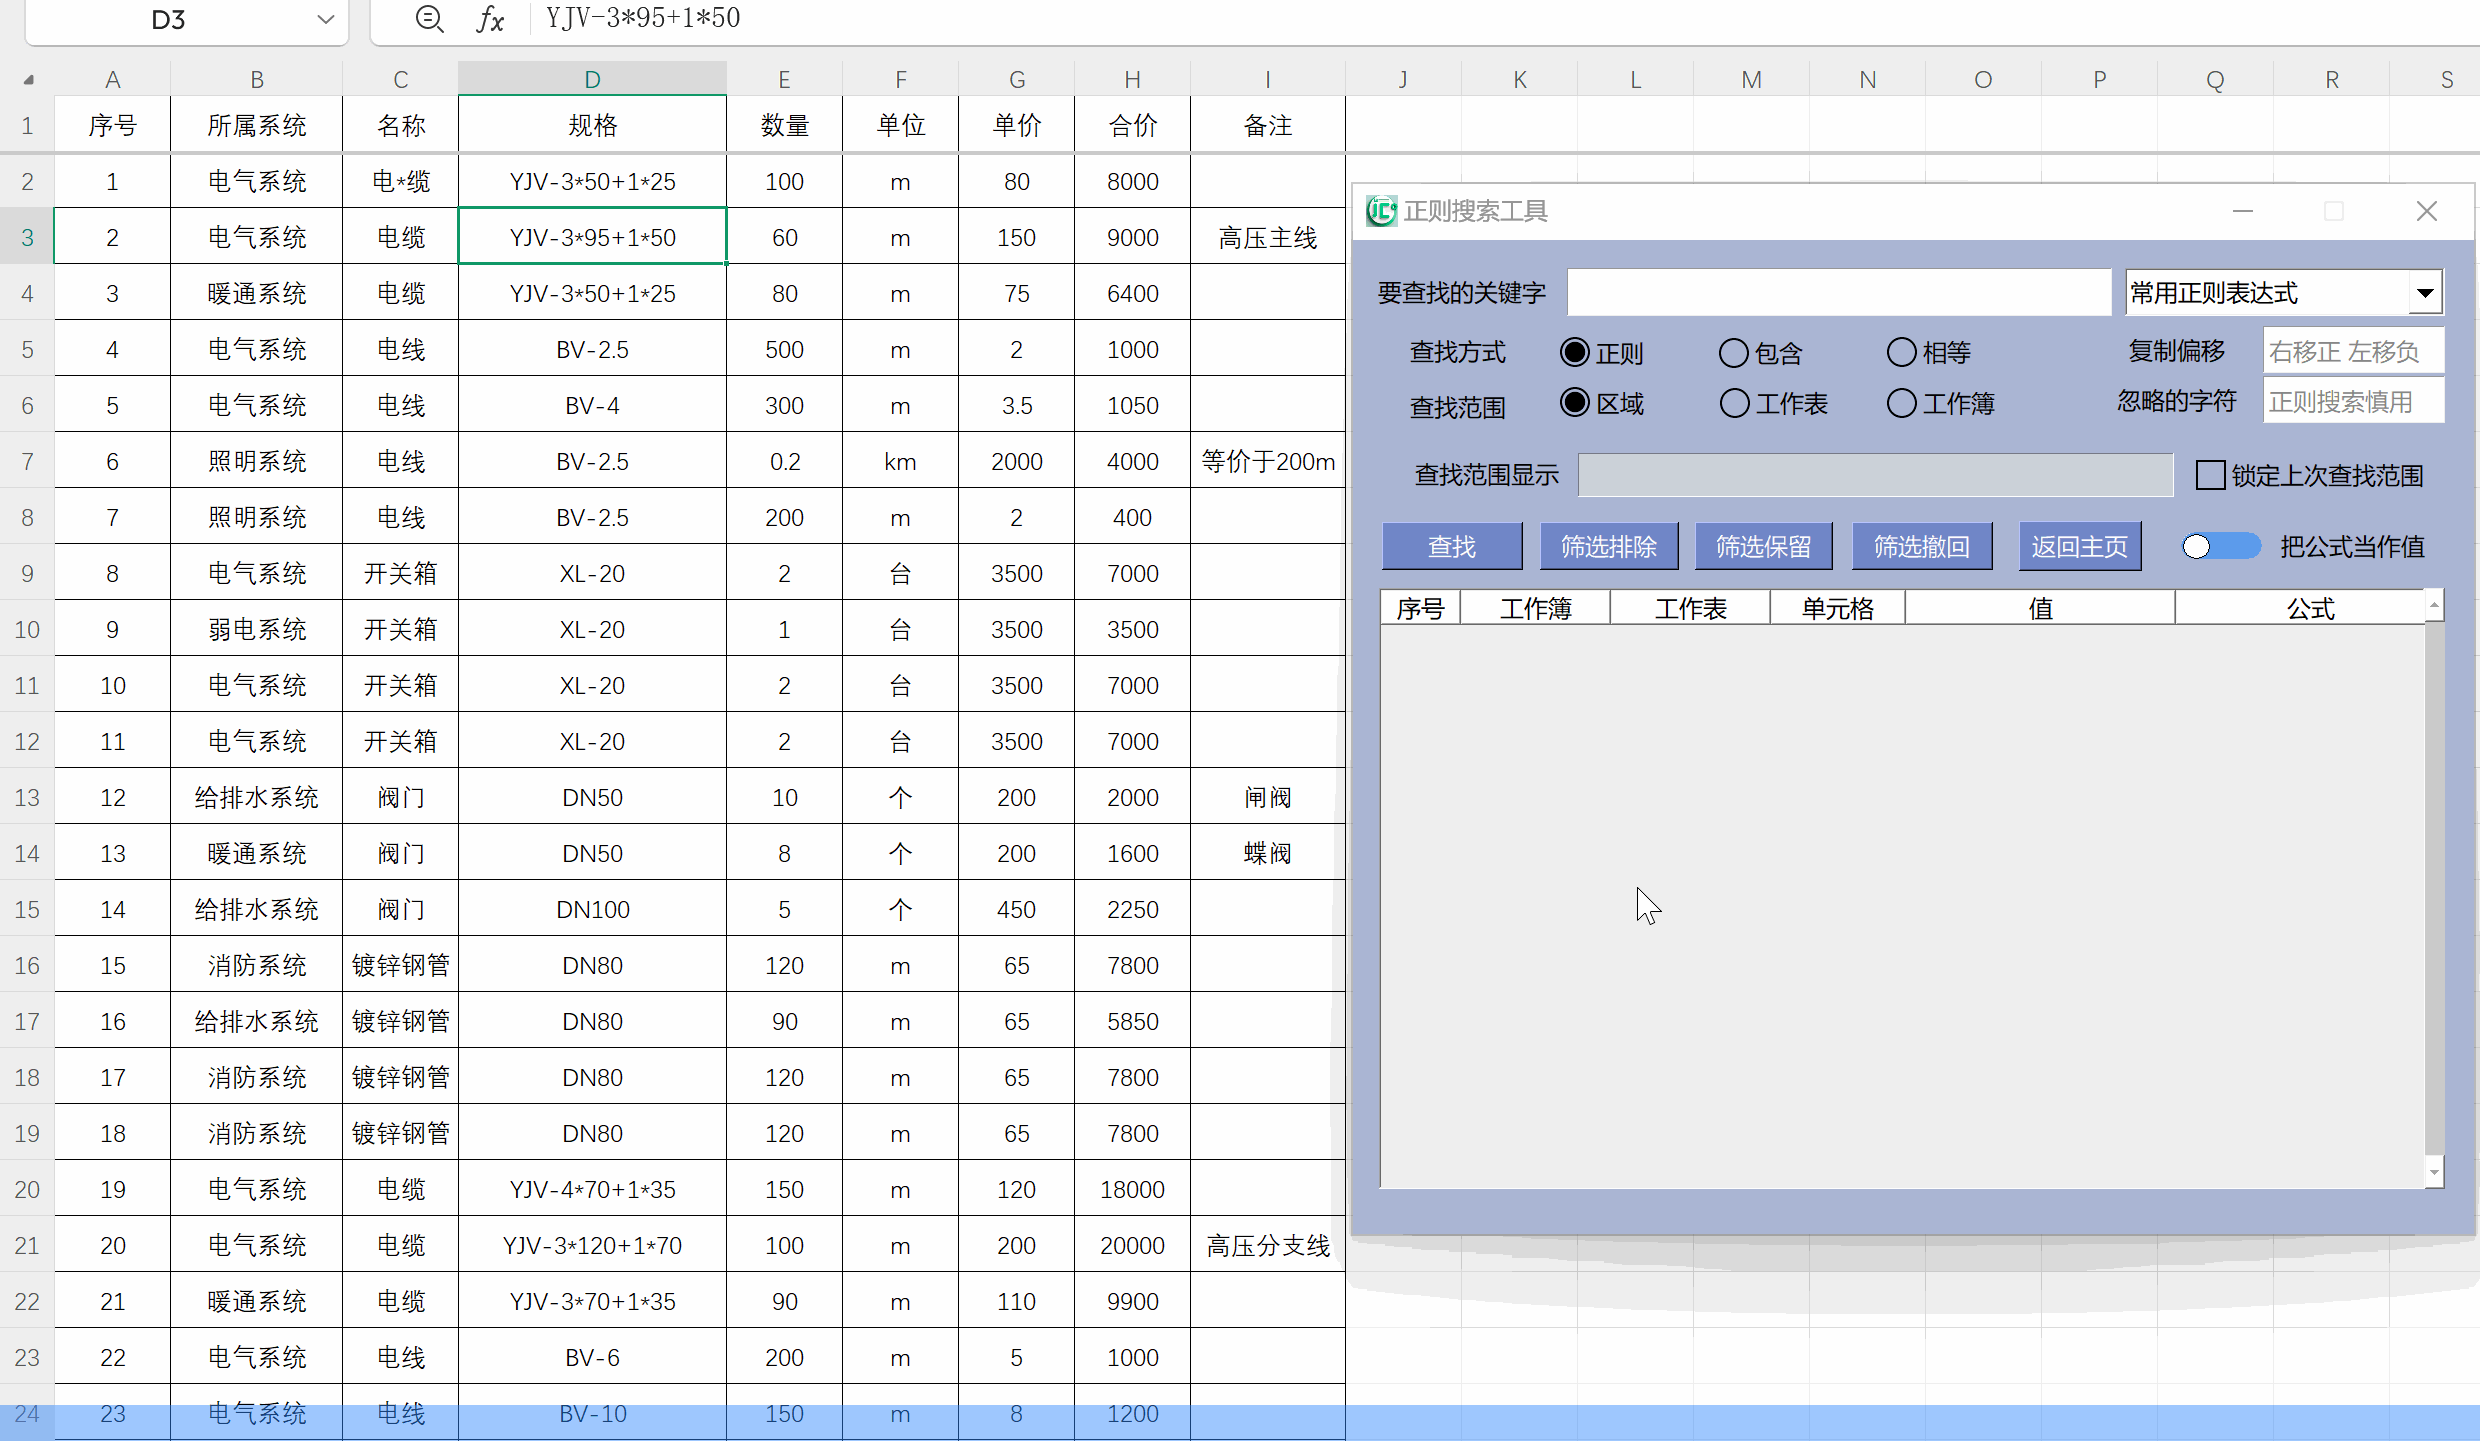The width and height of the screenshot is (2480, 1441).
Task: Click the magnifier search icon beside the formula bar
Action: (x=430, y=18)
